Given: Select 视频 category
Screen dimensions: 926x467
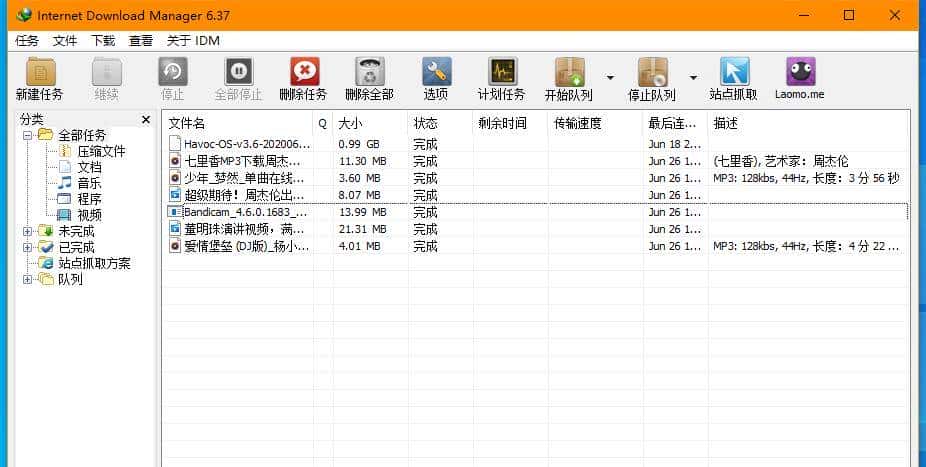Looking at the screenshot, I should pyautogui.click(x=89, y=215).
